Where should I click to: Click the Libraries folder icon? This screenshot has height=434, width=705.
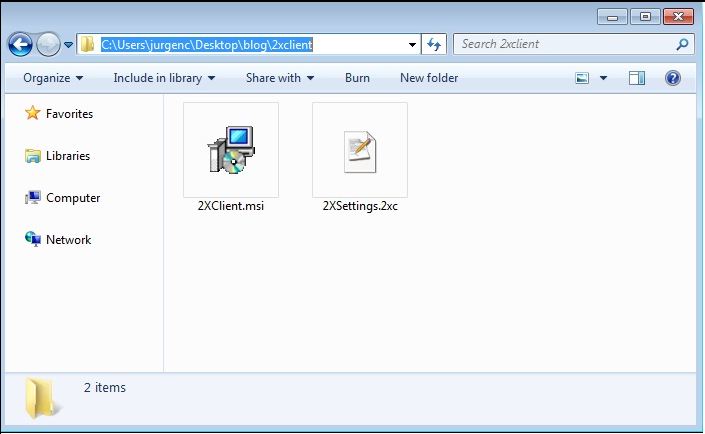tap(32, 156)
